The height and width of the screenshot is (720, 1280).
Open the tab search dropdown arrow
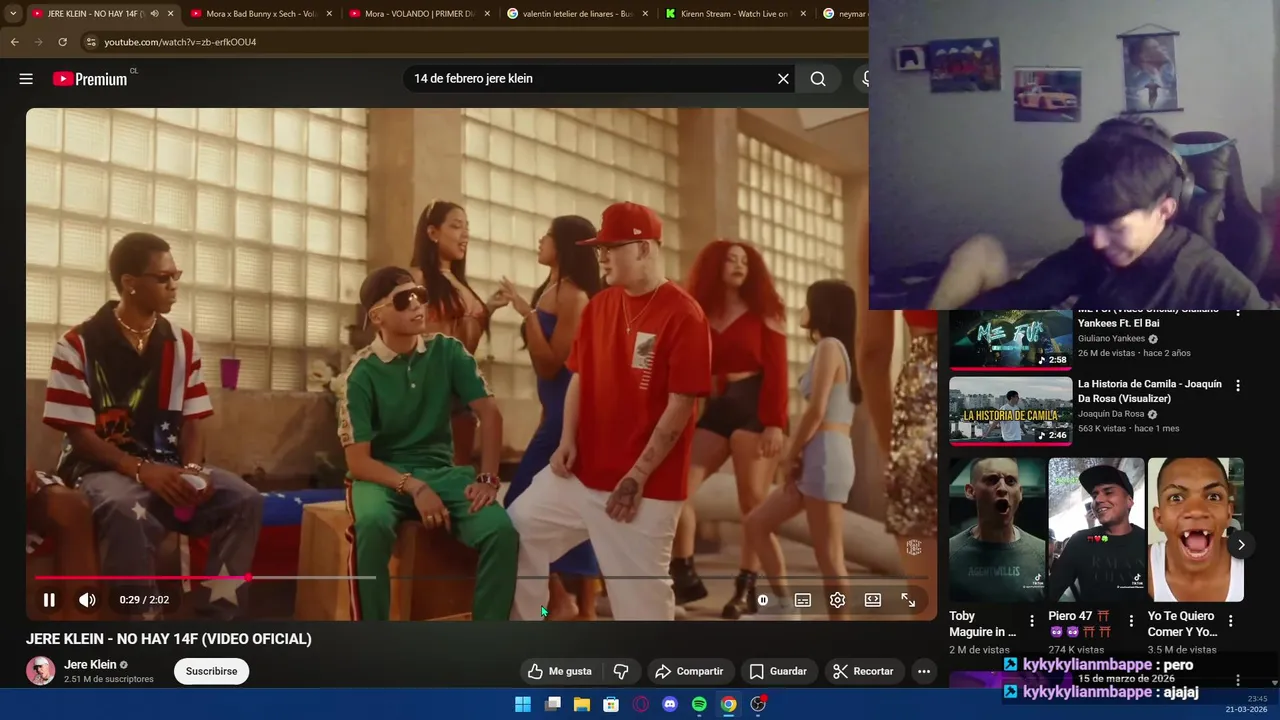(12, 14)
